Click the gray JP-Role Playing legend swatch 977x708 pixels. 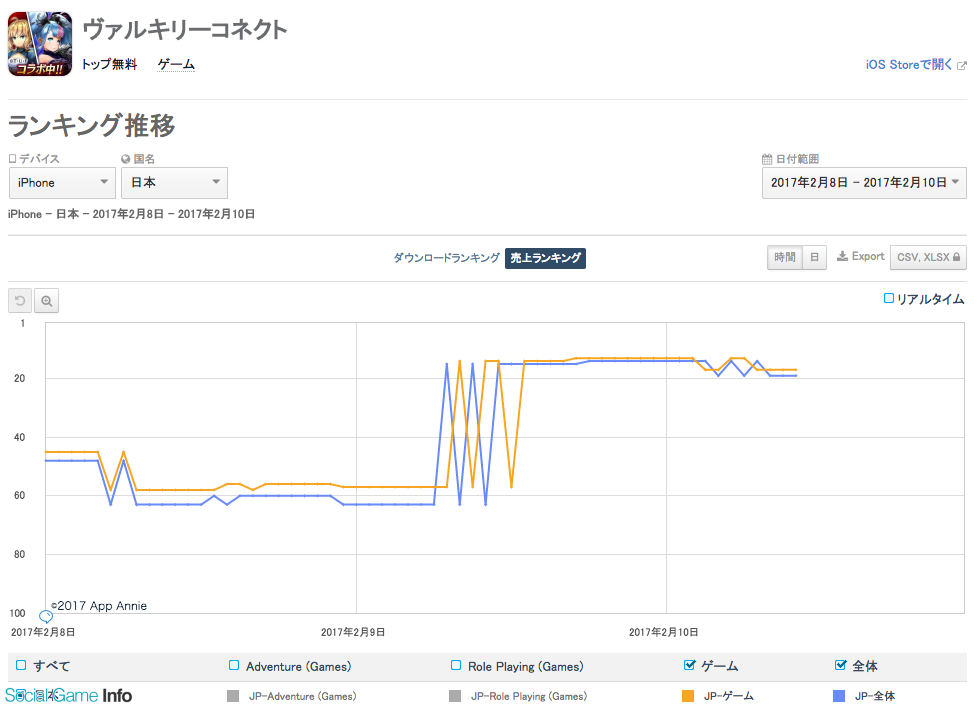click(x=455, y=696)
